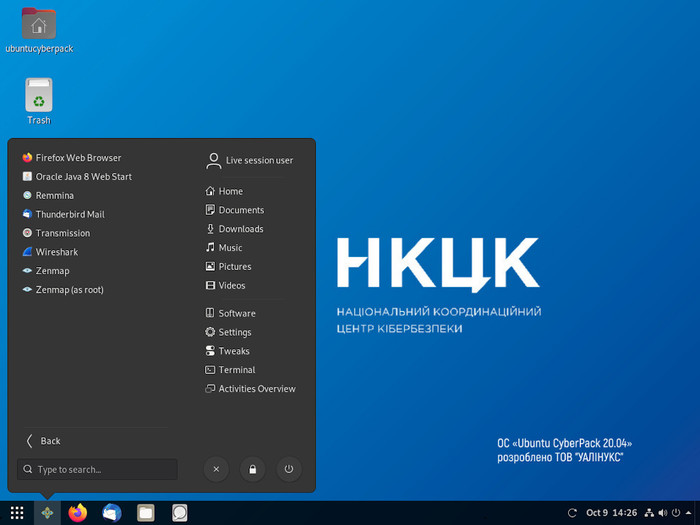
Task: Click the Type to search field
Action: click(97, 469)
